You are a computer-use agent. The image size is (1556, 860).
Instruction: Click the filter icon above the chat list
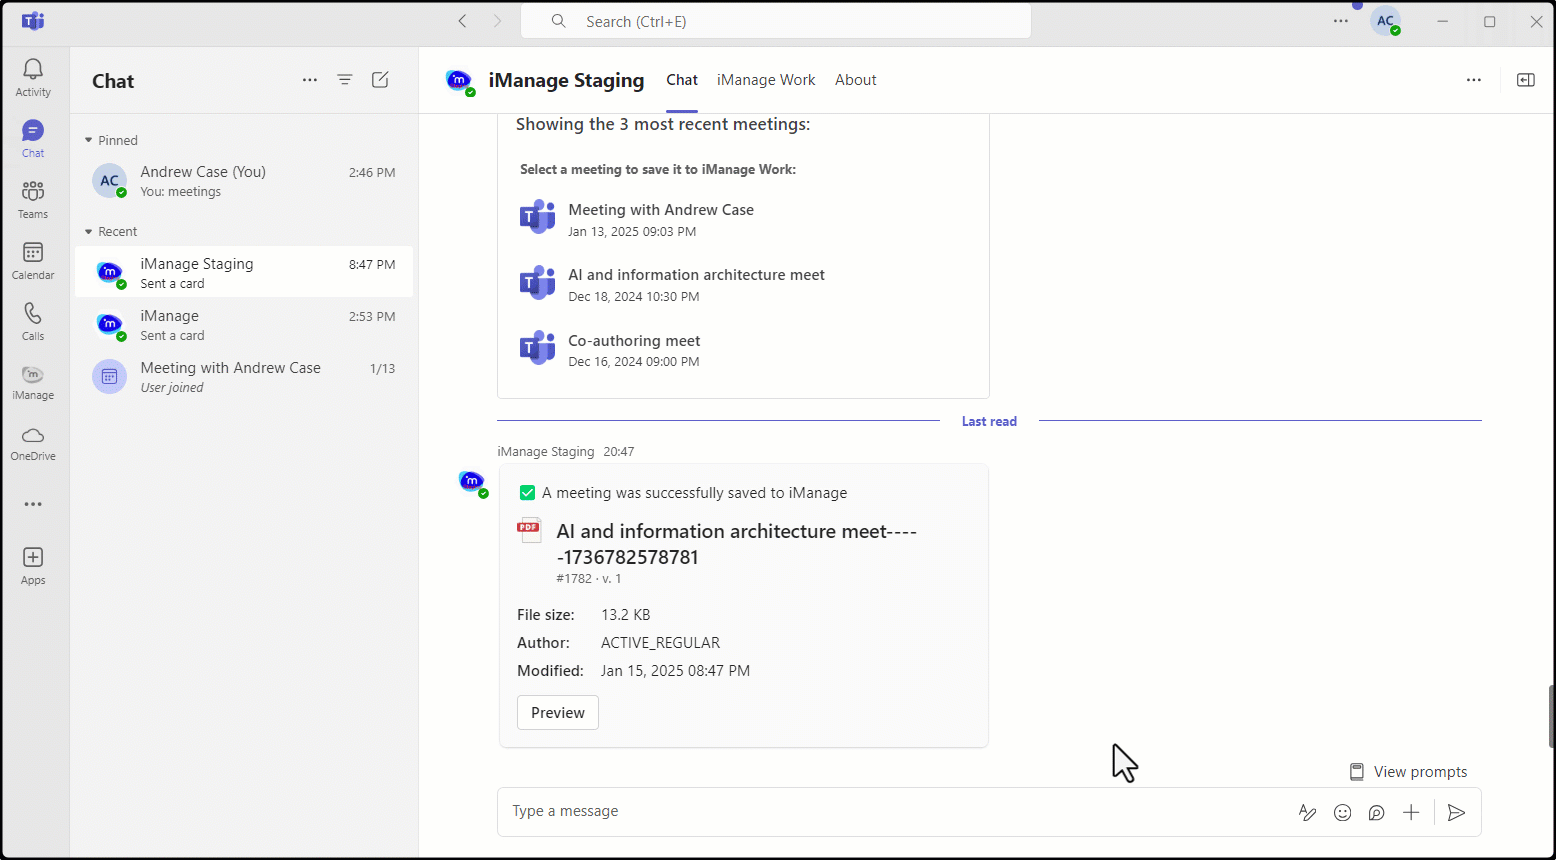click(344, 80)
